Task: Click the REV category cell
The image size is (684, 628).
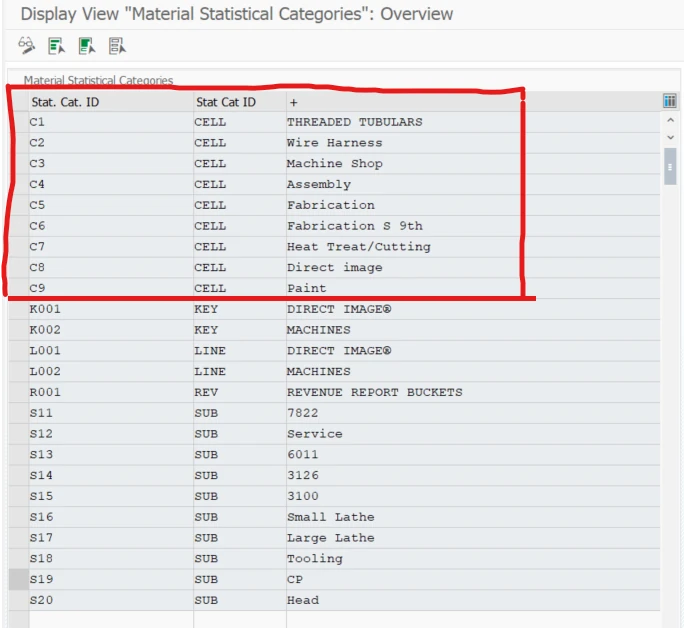Action: [240, 392]
